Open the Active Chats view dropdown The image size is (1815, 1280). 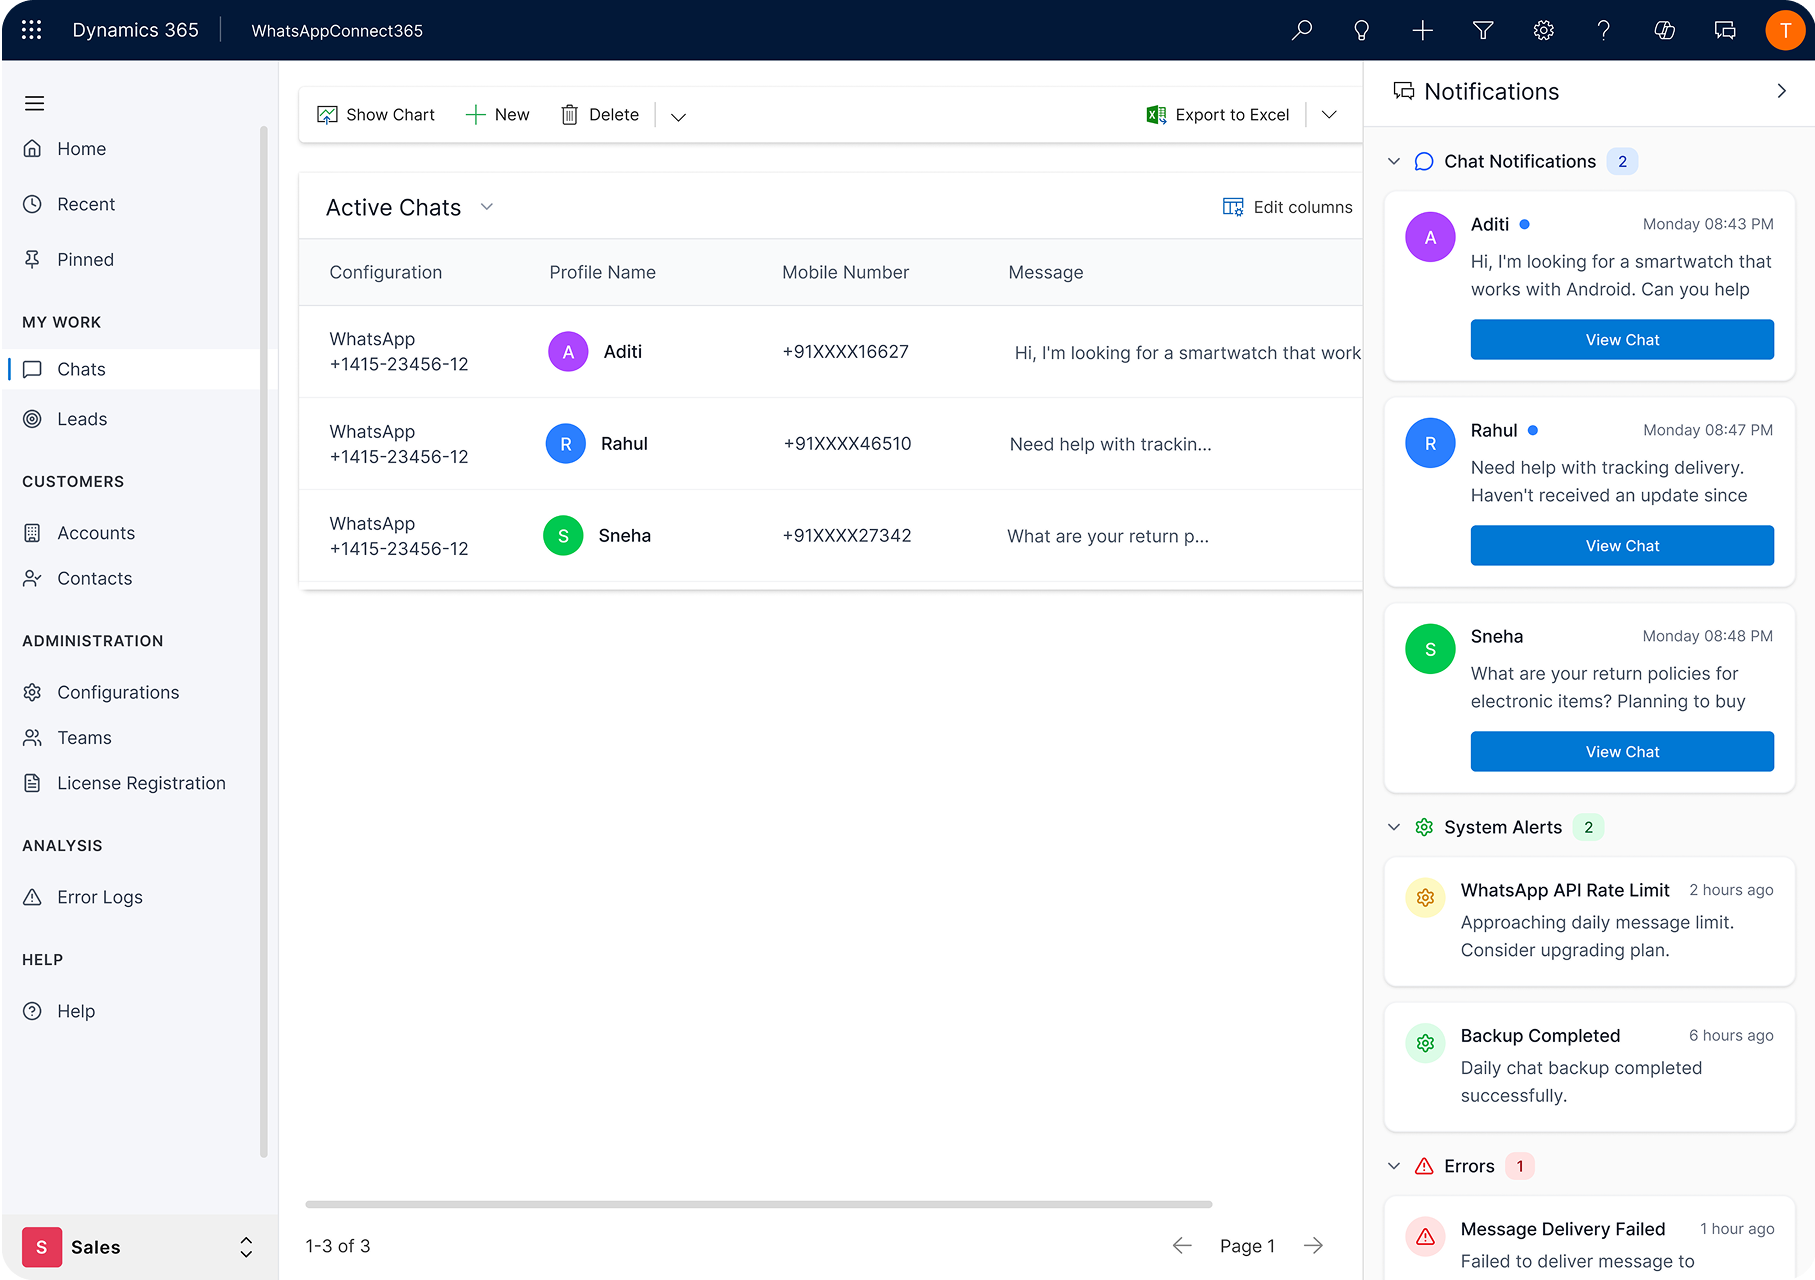[487, 207]
